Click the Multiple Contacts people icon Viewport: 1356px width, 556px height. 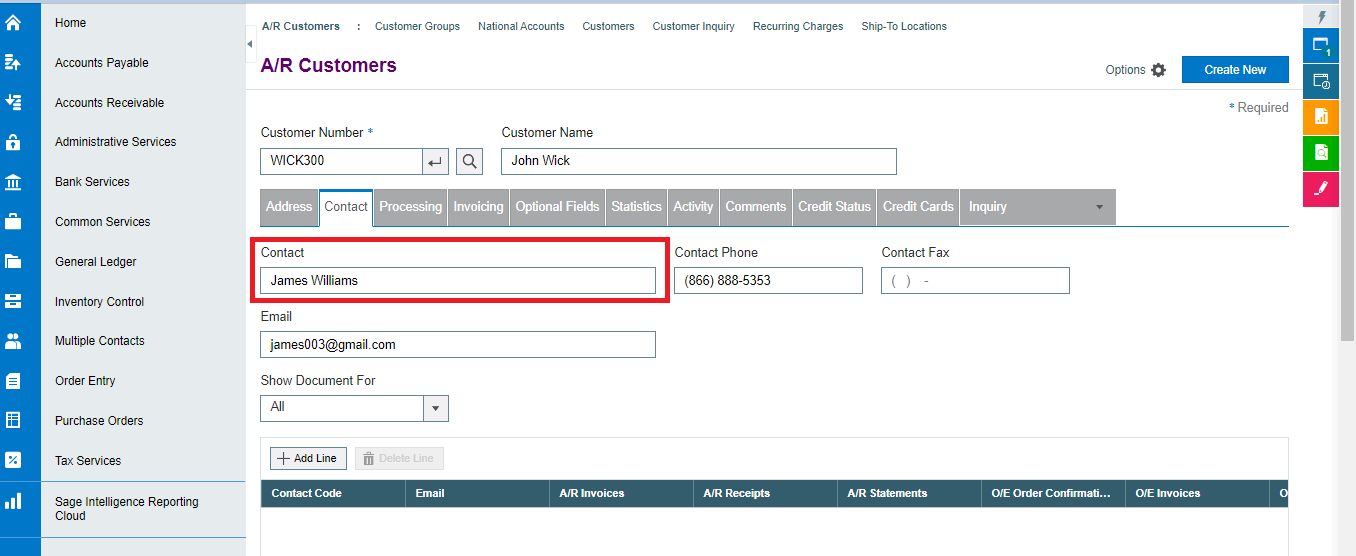tap(13, 341)
